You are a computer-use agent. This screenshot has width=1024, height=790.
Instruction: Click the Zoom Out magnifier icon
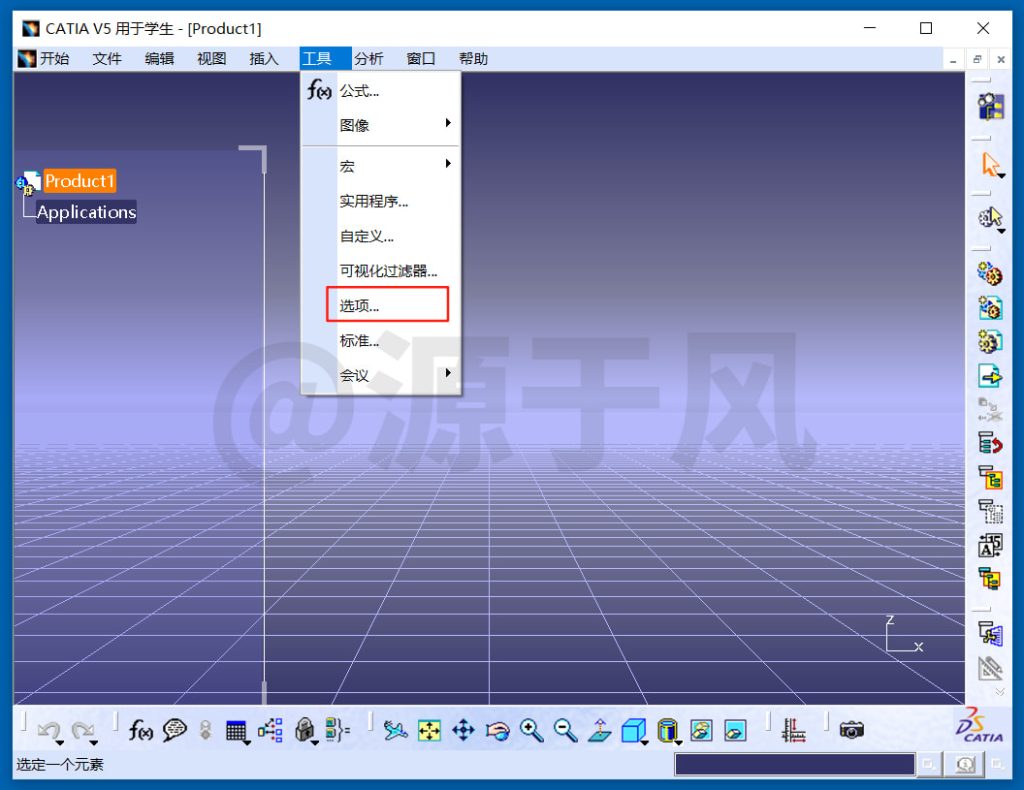[566, 730]
